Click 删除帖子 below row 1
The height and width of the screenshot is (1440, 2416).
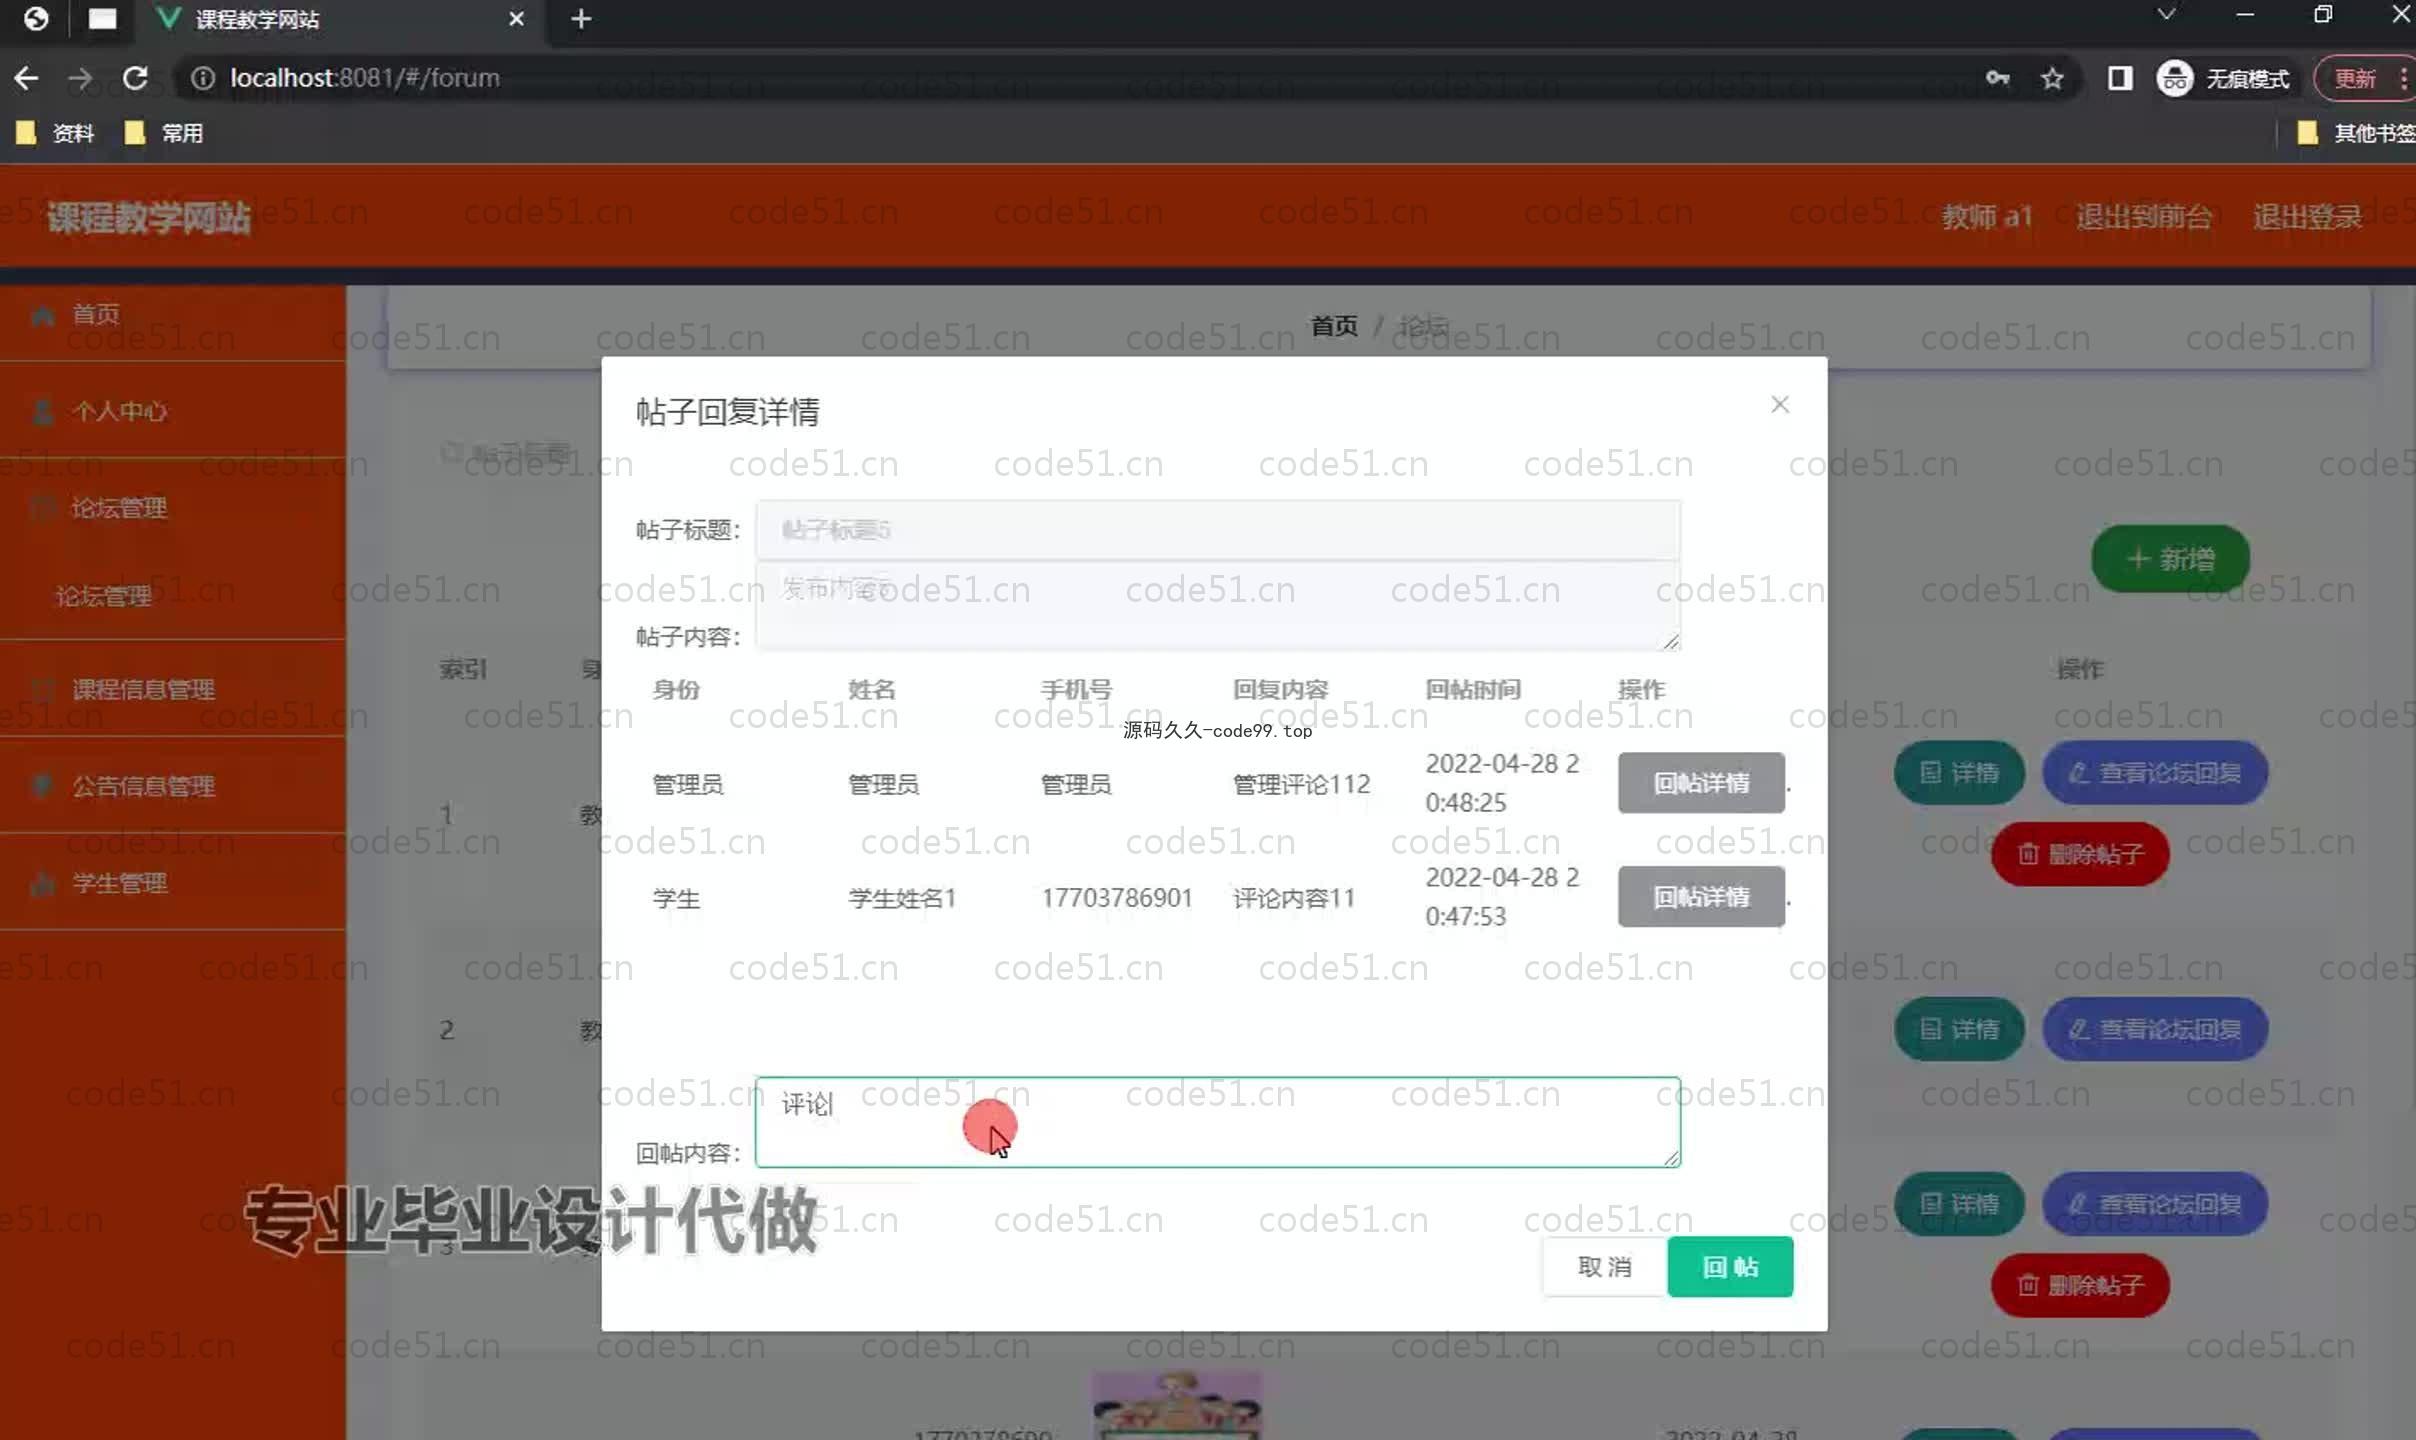click(2080, 854)
